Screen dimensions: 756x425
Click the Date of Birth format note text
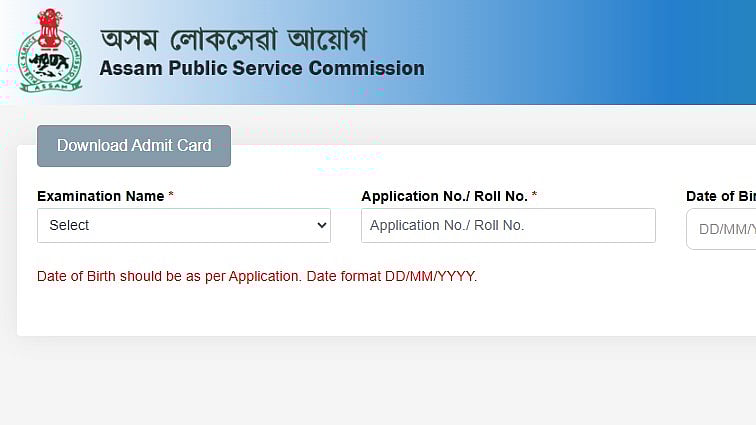(257, 276)
